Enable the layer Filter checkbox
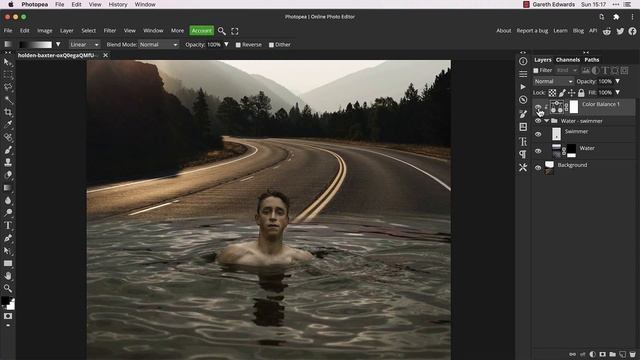 [536, 71]
